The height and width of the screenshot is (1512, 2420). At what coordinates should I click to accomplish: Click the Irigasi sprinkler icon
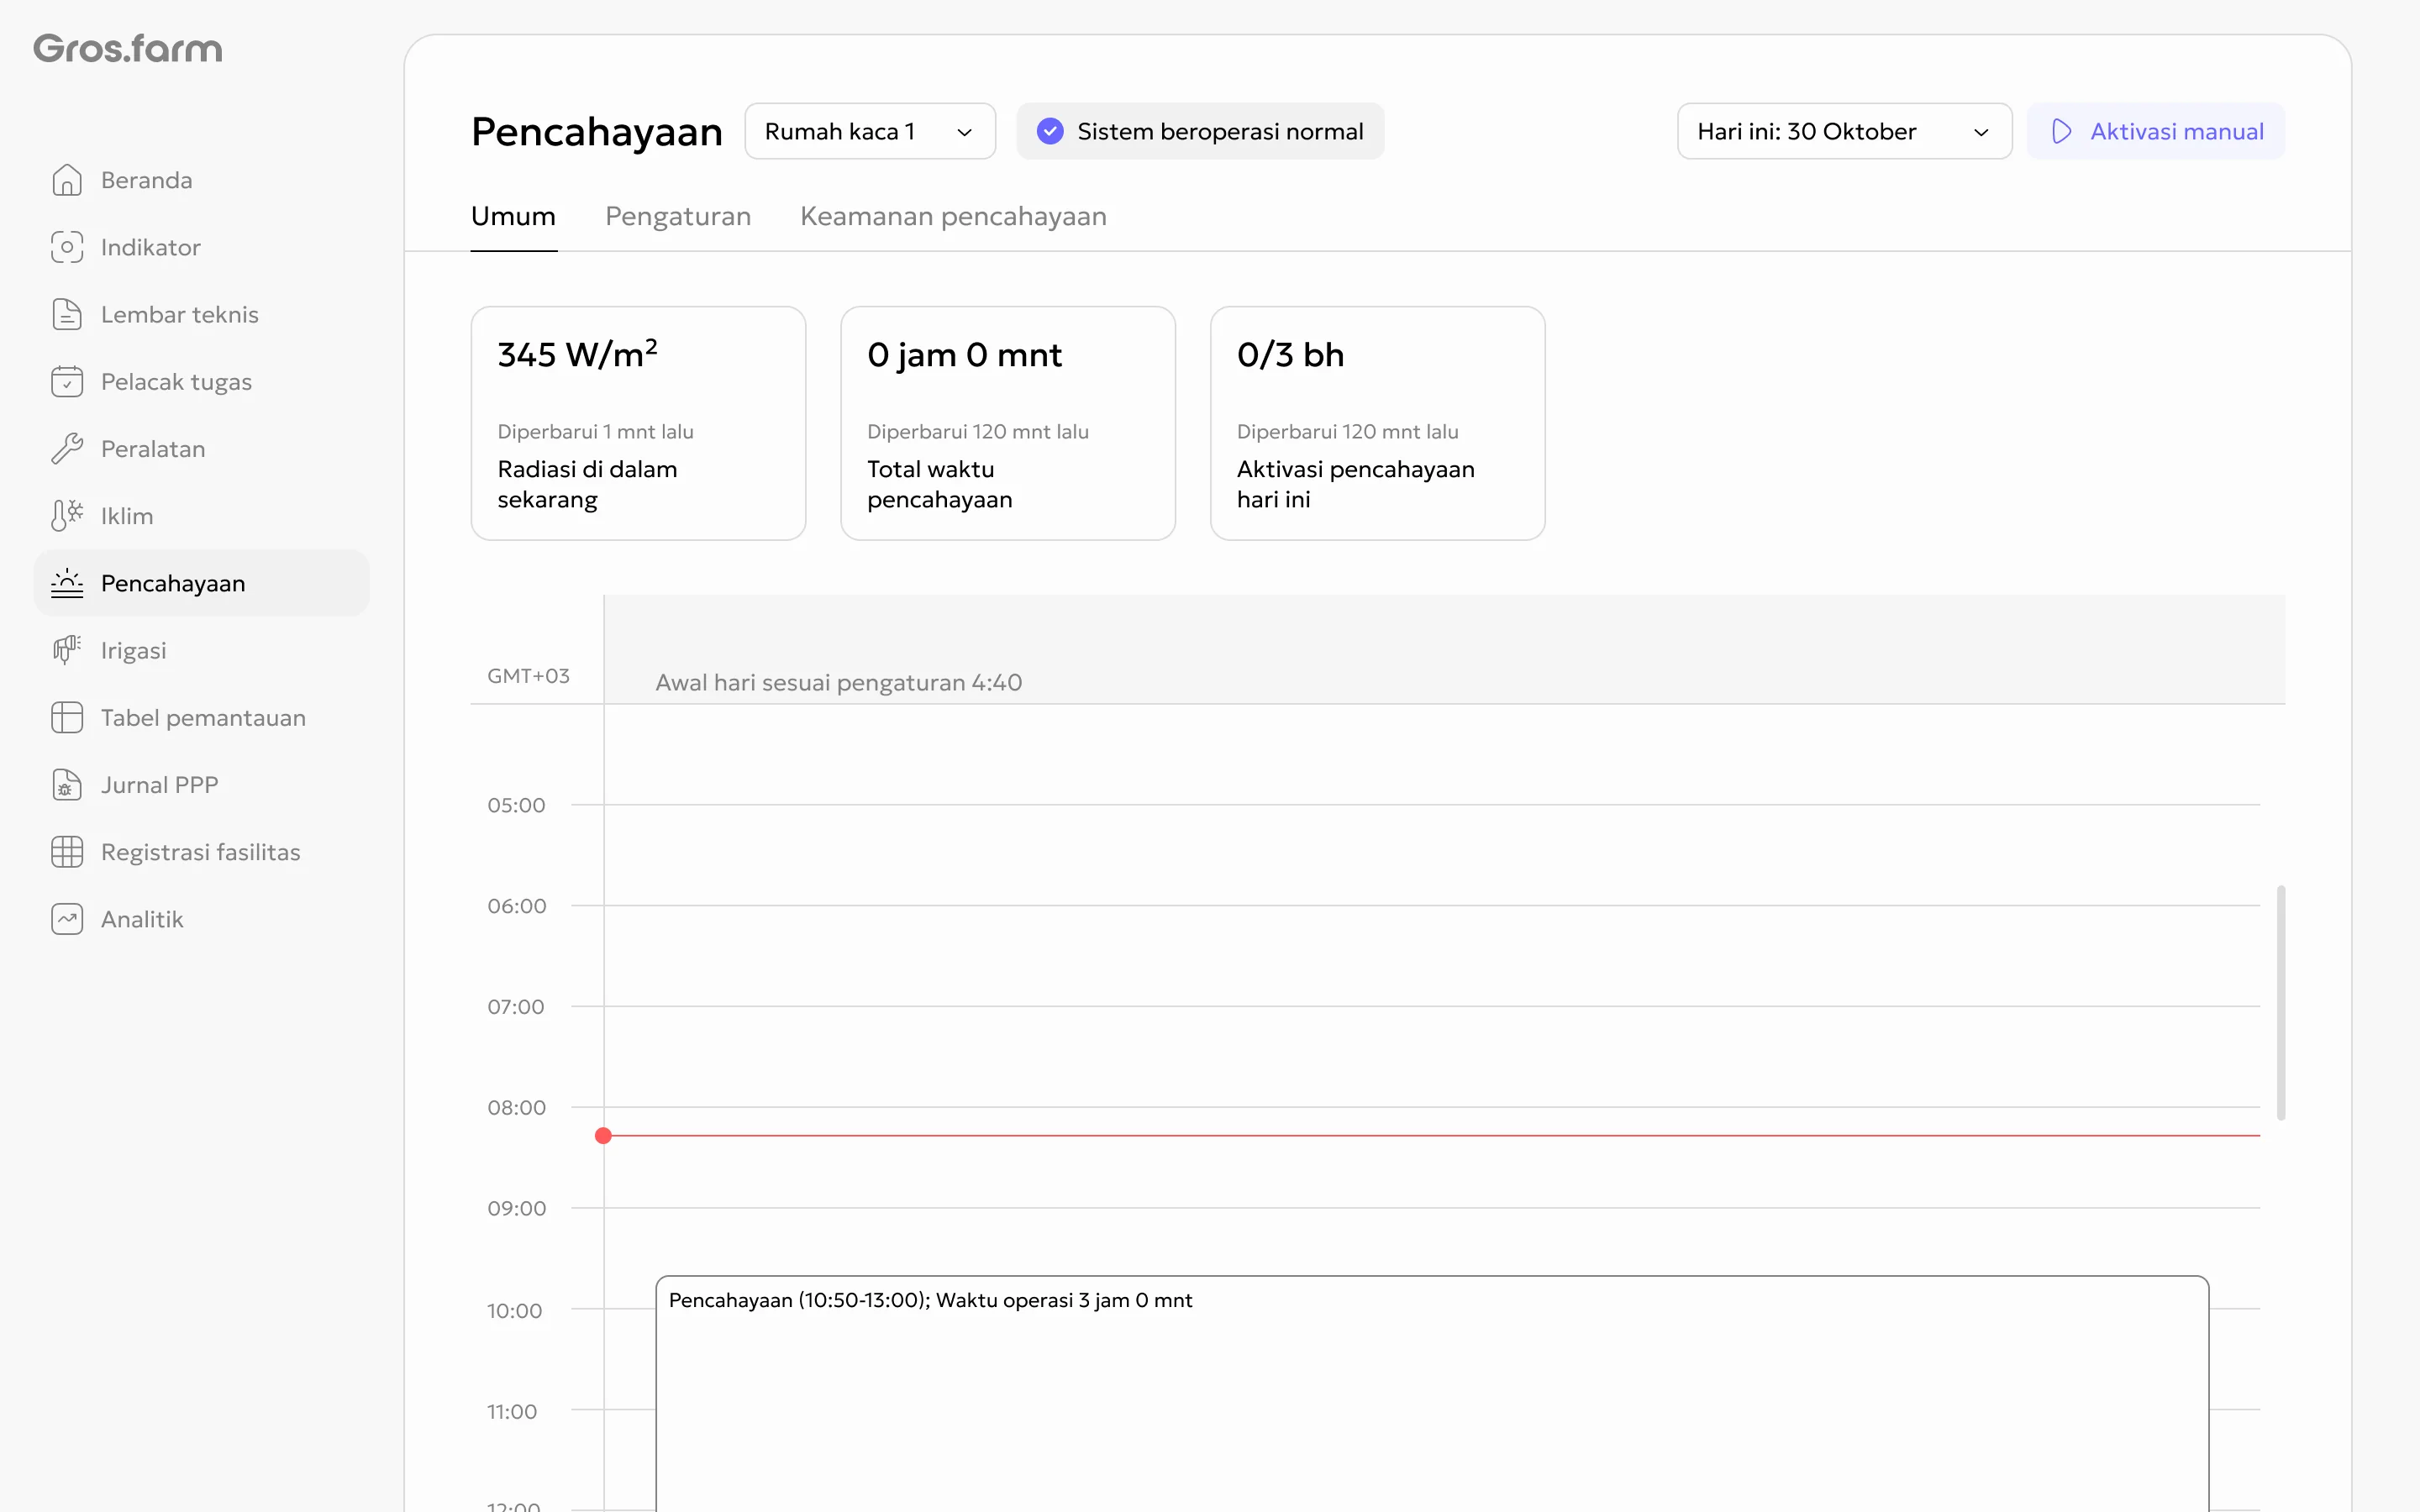(x=67, y=650)
